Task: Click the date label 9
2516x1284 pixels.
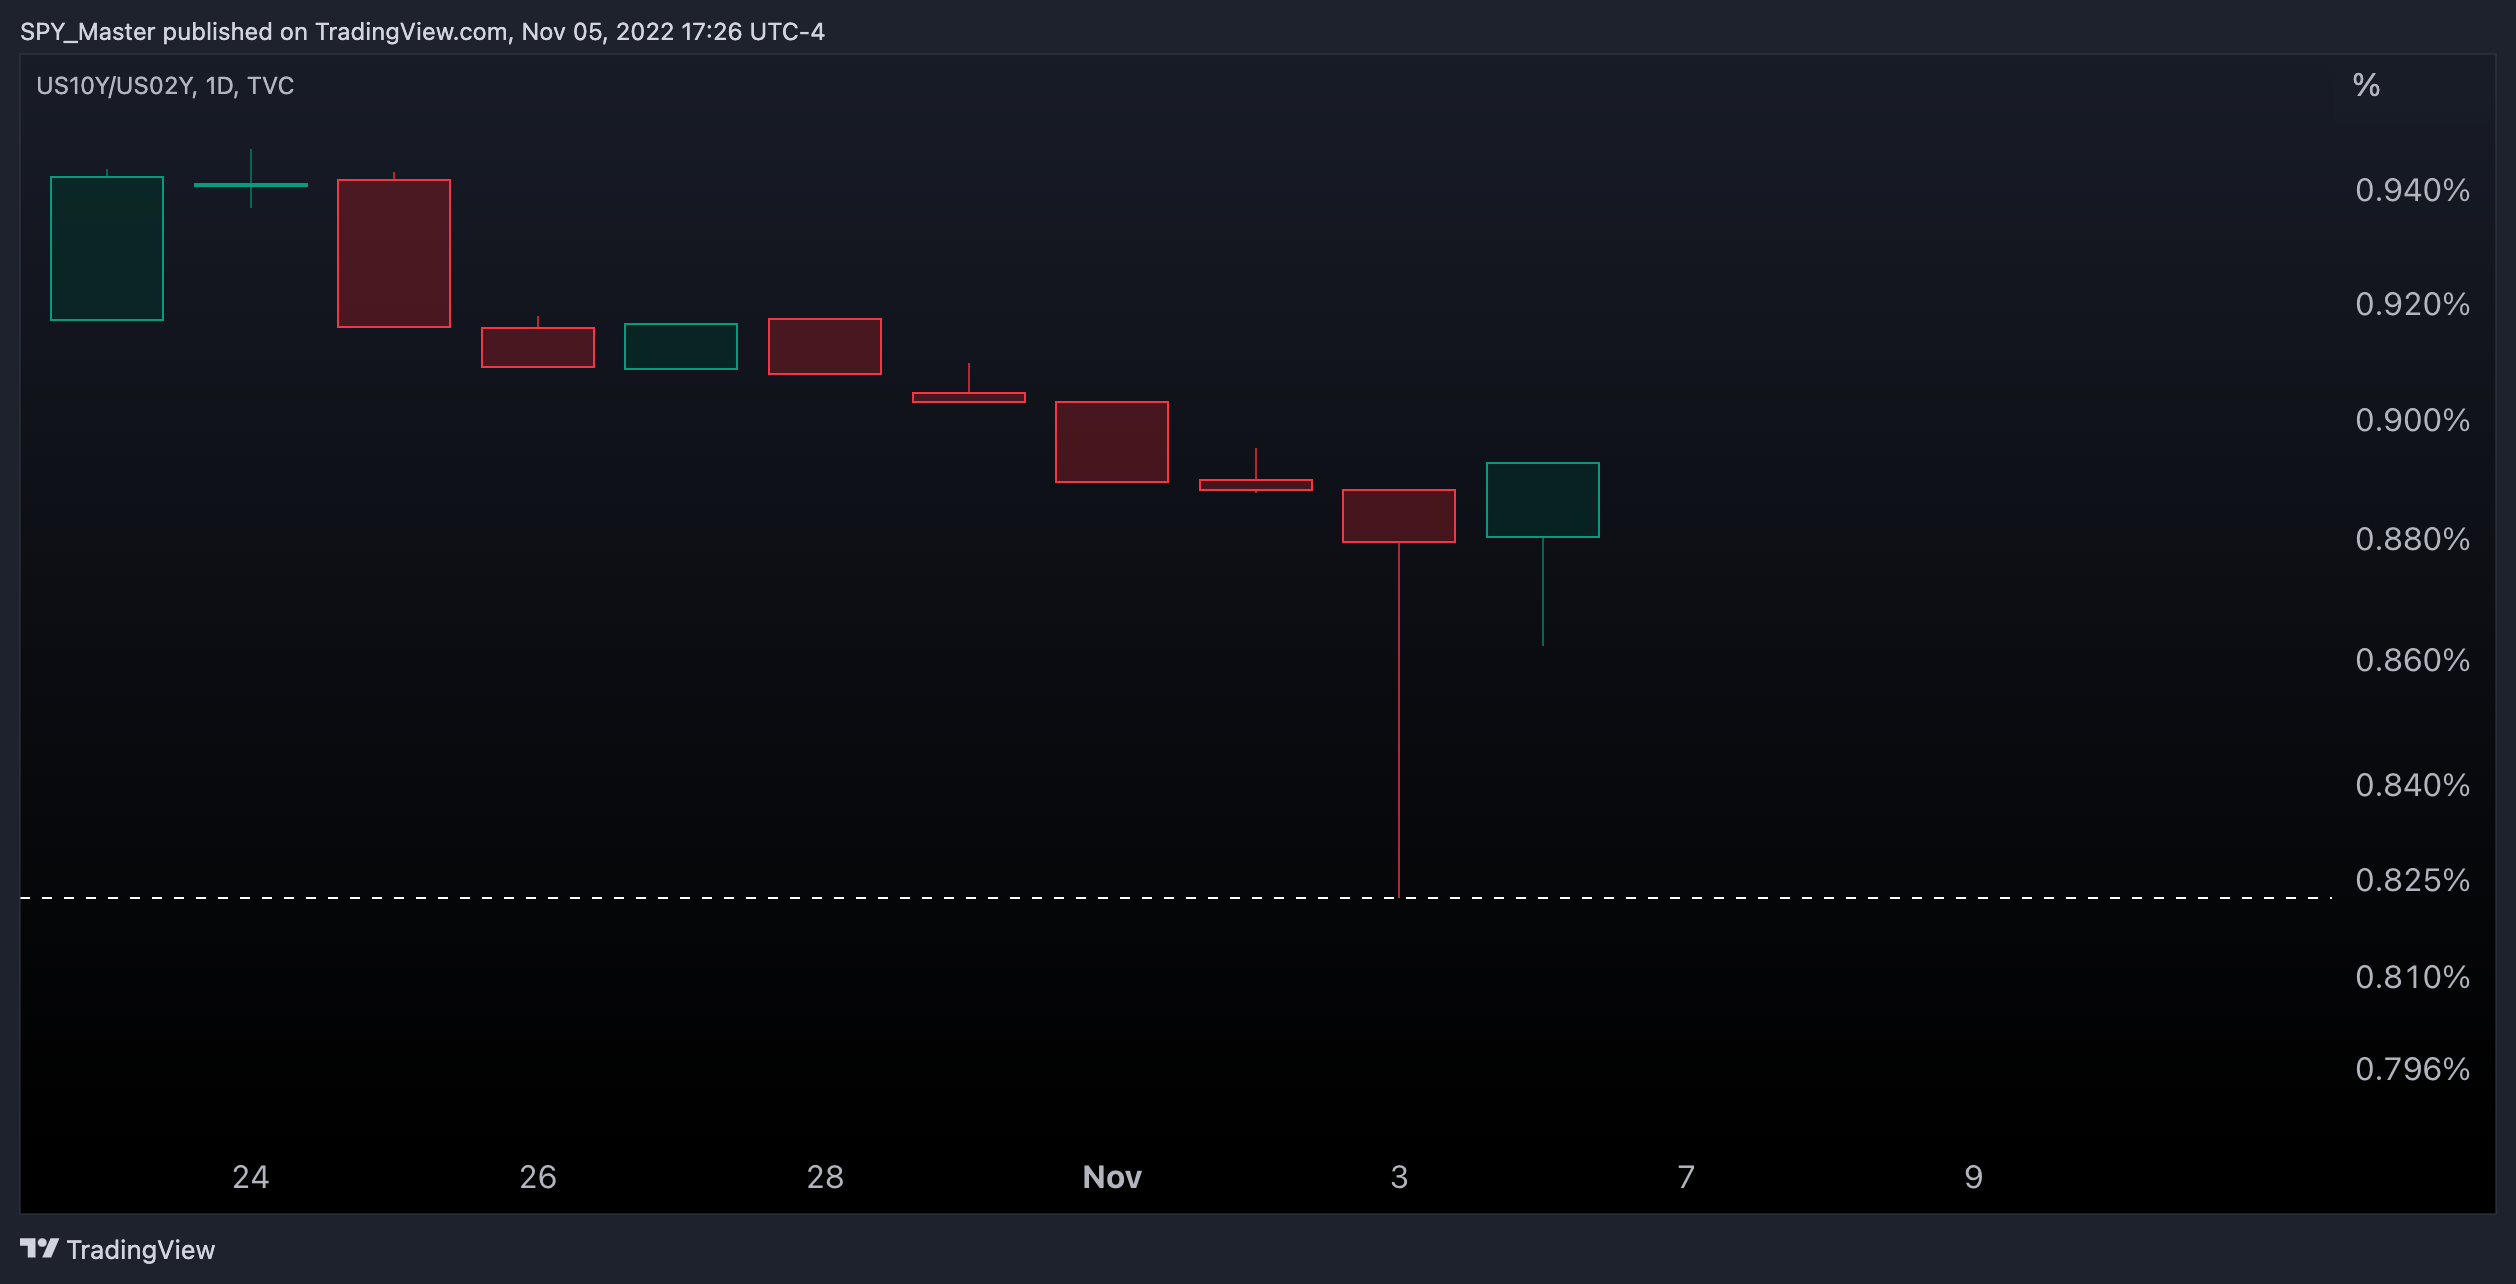Action: 1973,1177
